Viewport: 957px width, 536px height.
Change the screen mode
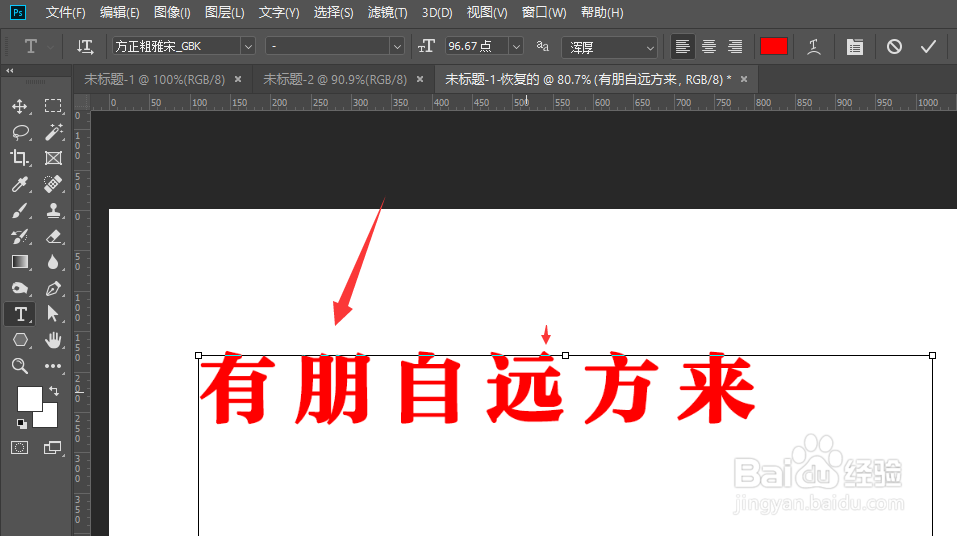click(x=53, y=448)
